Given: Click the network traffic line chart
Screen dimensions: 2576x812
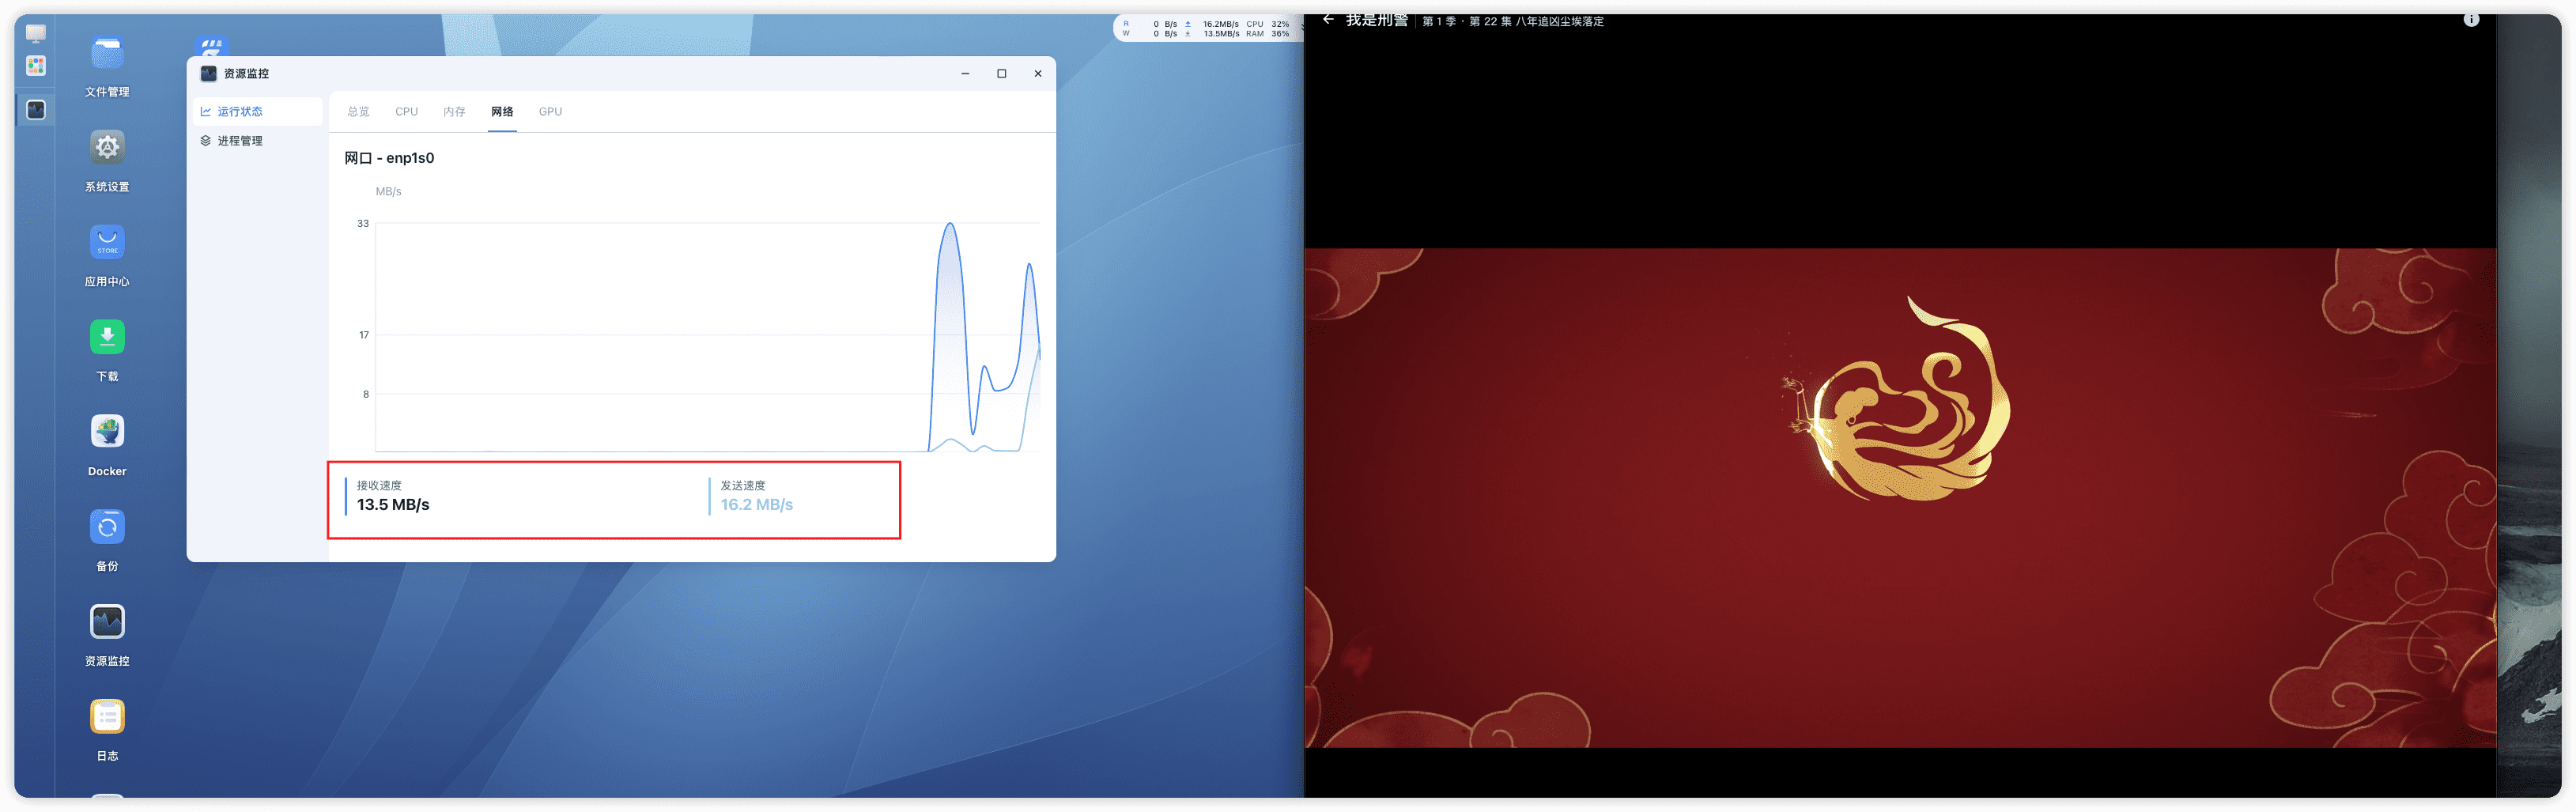Looking at the screenshot, I should [707, 337].
